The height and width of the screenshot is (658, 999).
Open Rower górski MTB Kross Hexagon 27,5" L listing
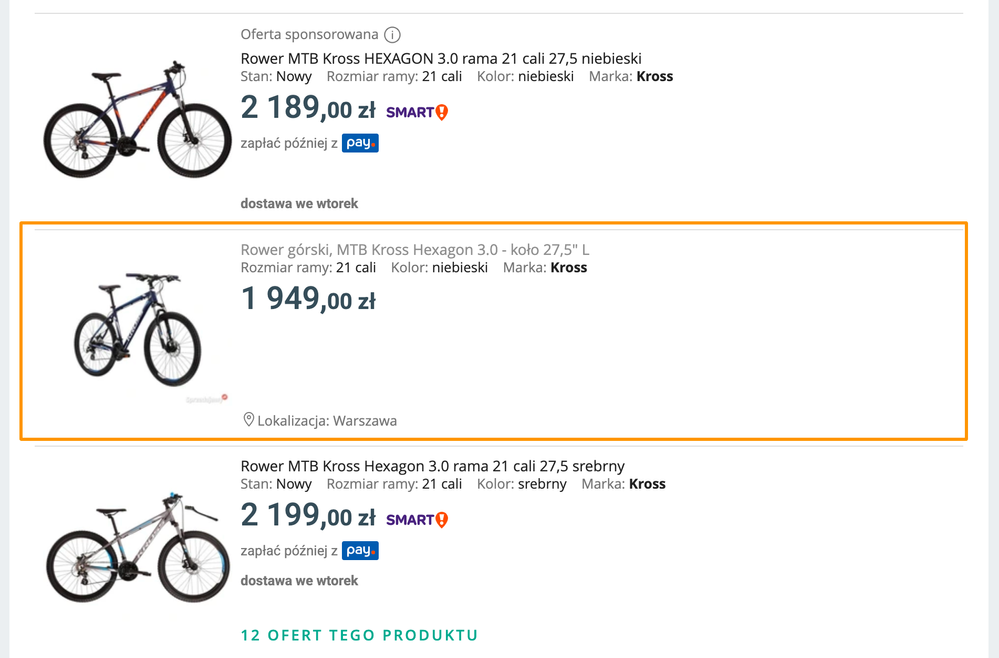[415, 250]
